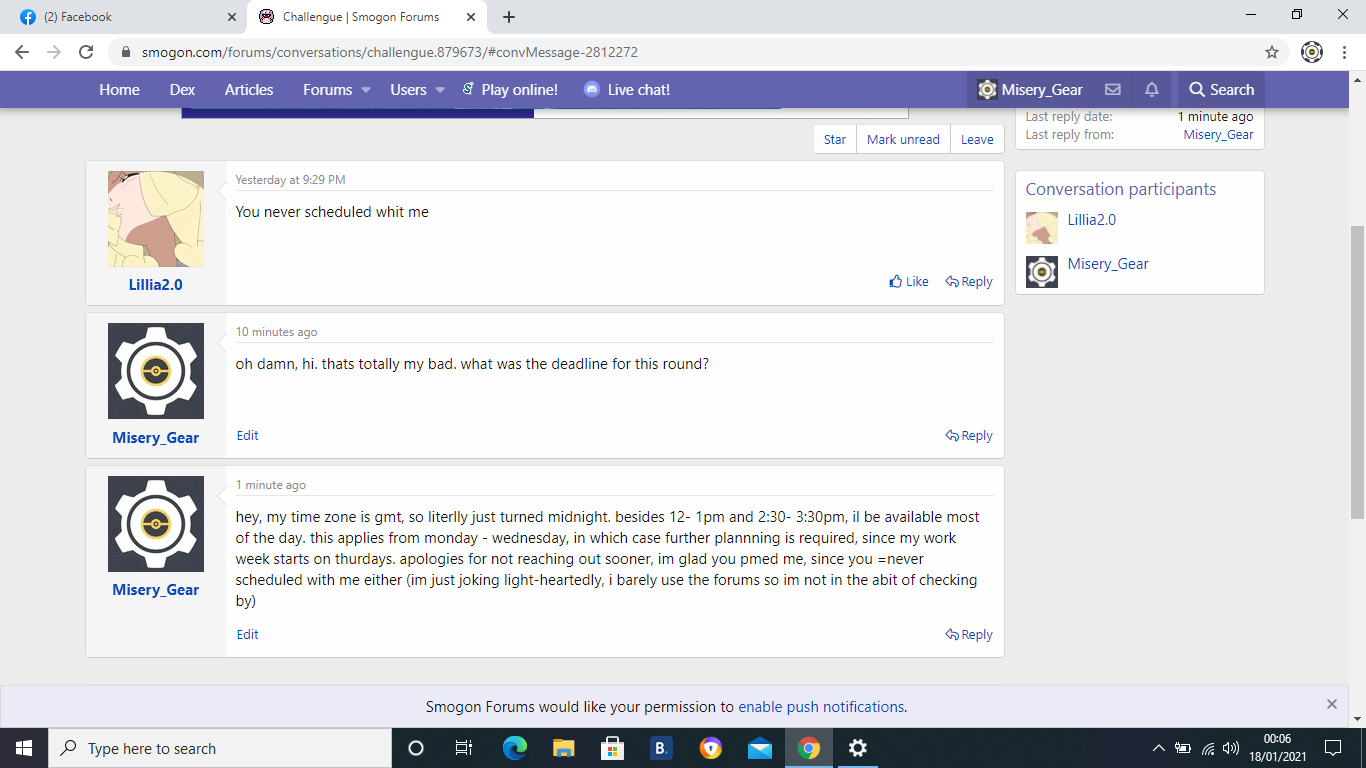
Task: Click Lillia2.0's small avatar in Conversation participants
Action: pos(1042,228)
